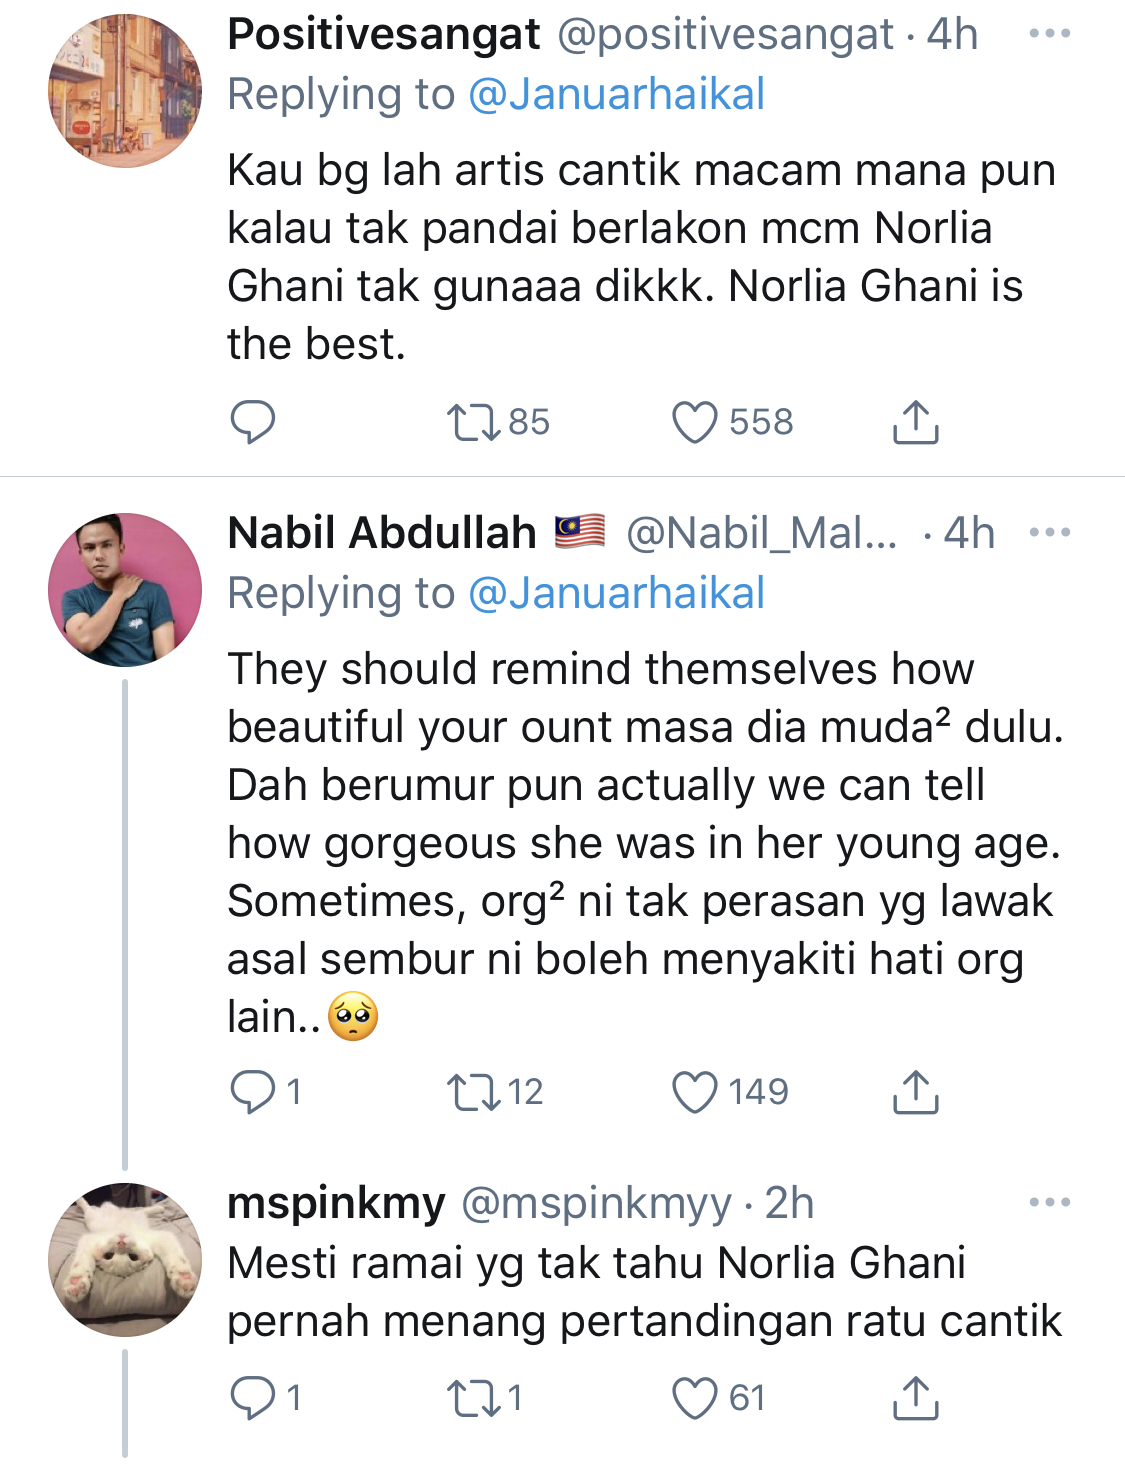Retweet Positivesangat's tweet with 85 retweets
The height and width of the screenshot is (1466, 1125).
pyautogui.click(x=474, y=422)
